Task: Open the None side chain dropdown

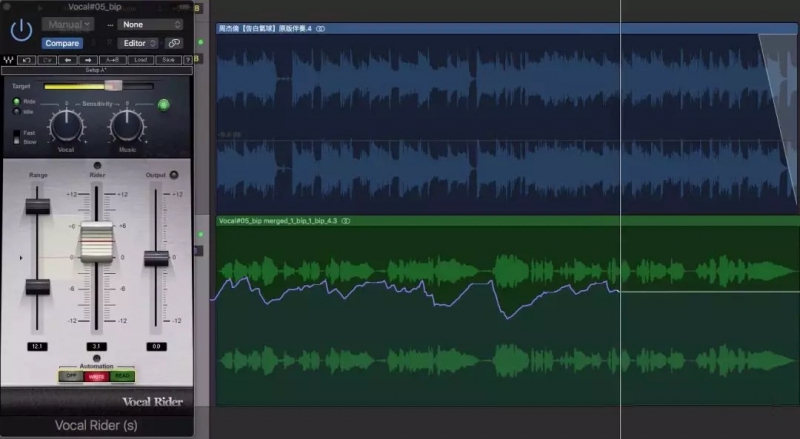Action: coord(150,25)
